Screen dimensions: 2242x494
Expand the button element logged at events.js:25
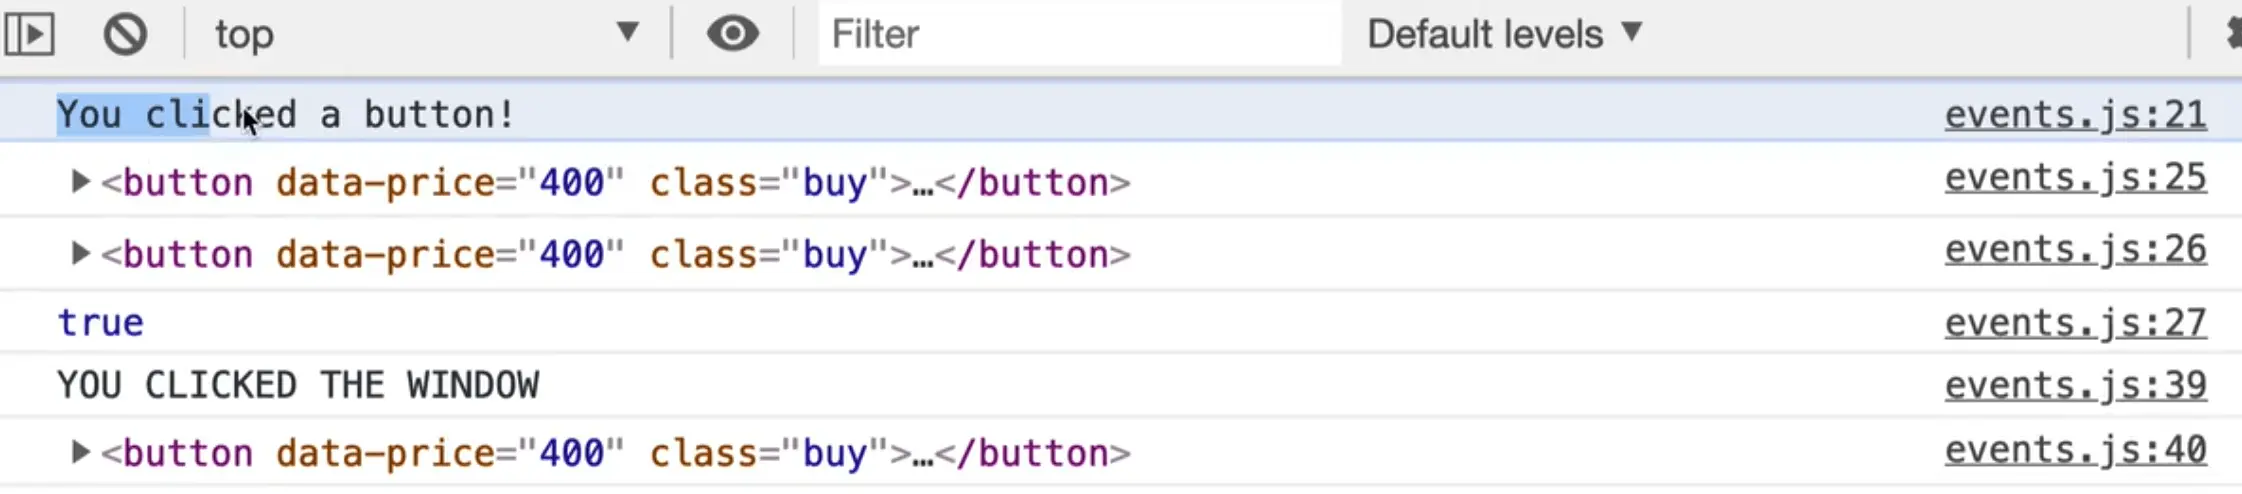click(x=79, y=182)
